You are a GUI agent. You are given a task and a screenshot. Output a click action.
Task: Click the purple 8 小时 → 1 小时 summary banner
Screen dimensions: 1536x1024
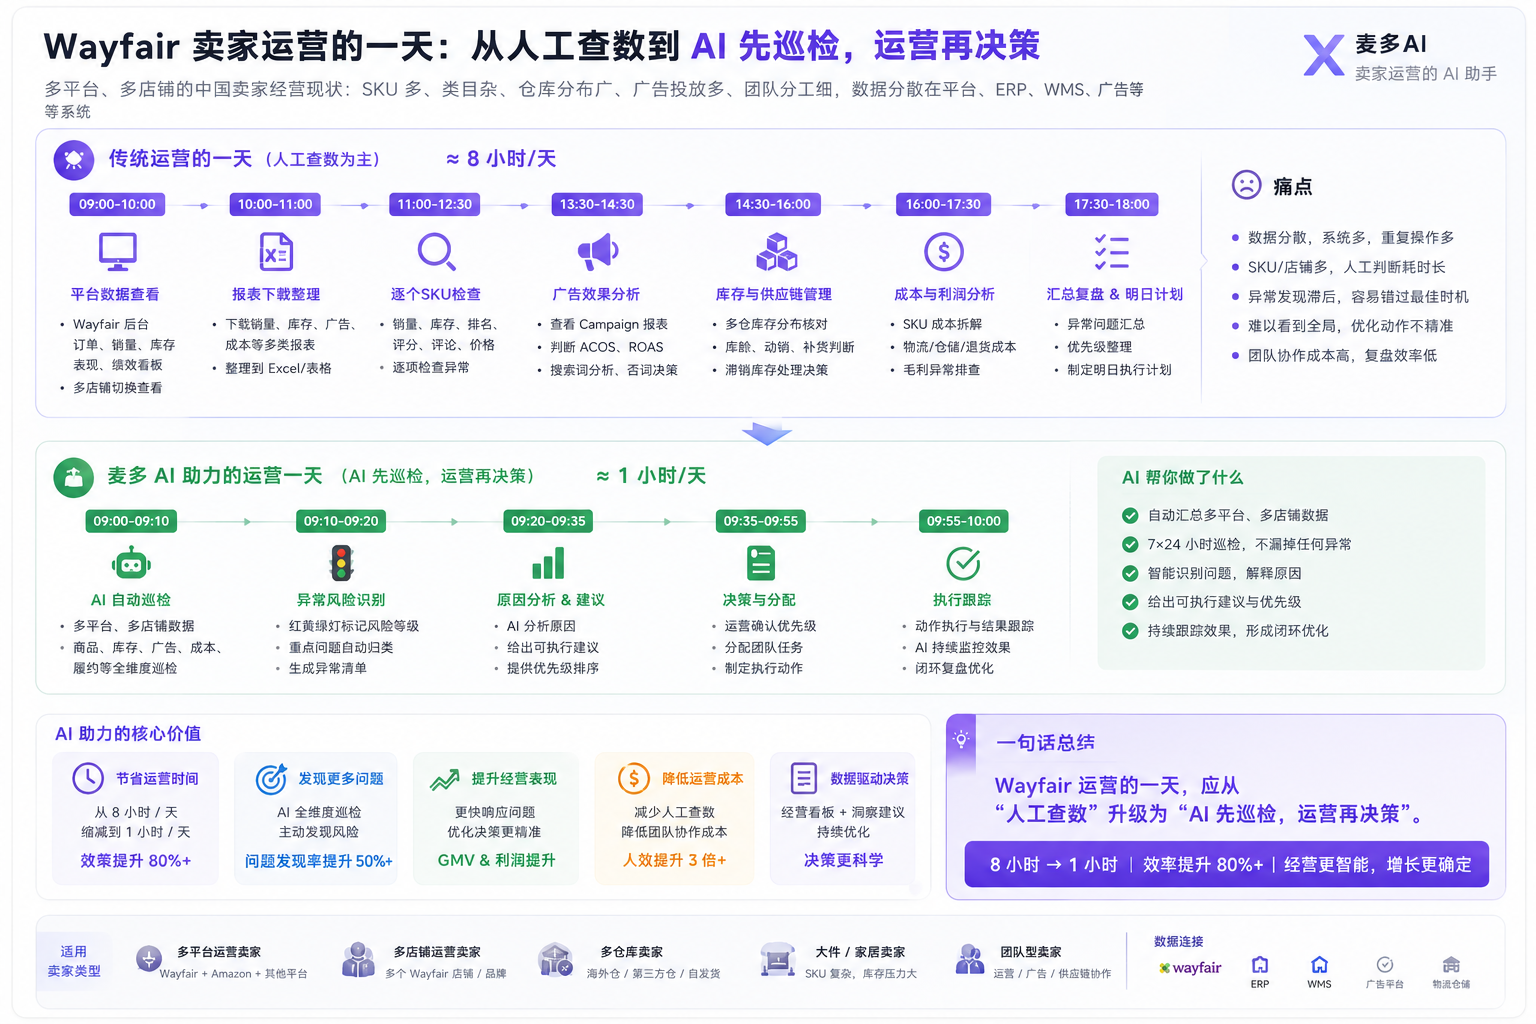coord(1227,864)
